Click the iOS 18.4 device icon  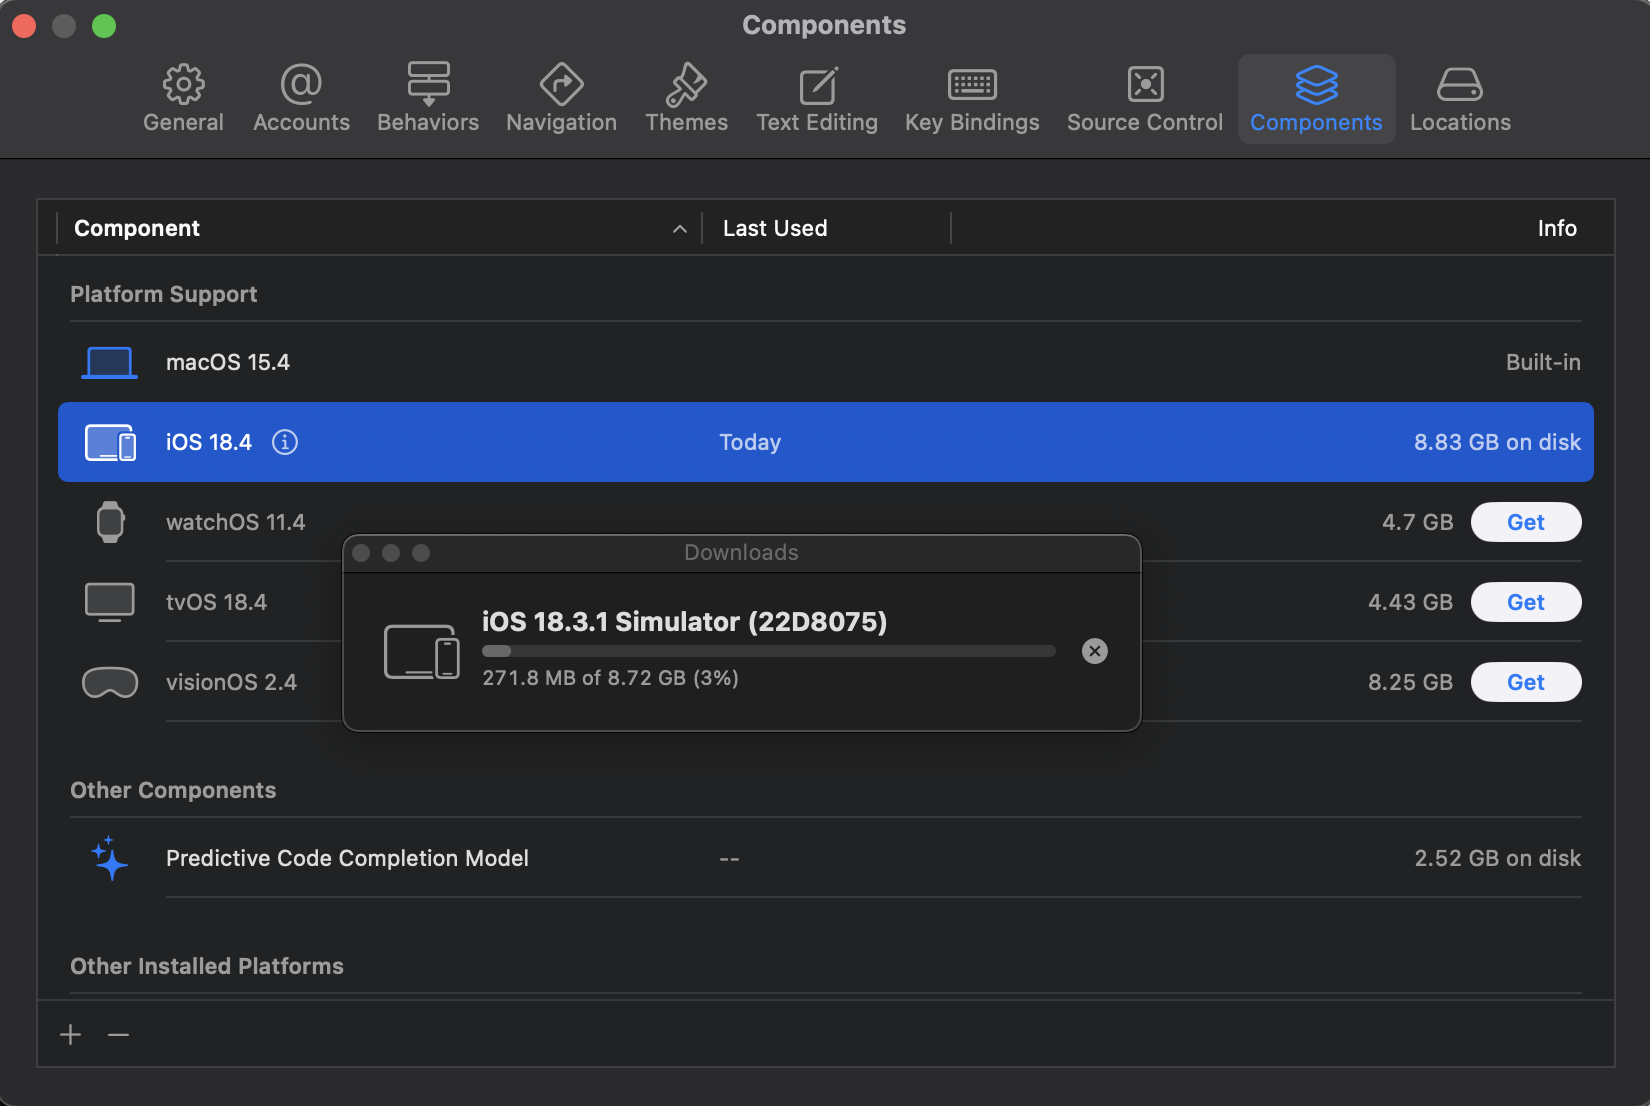click(x=110, y=442)
